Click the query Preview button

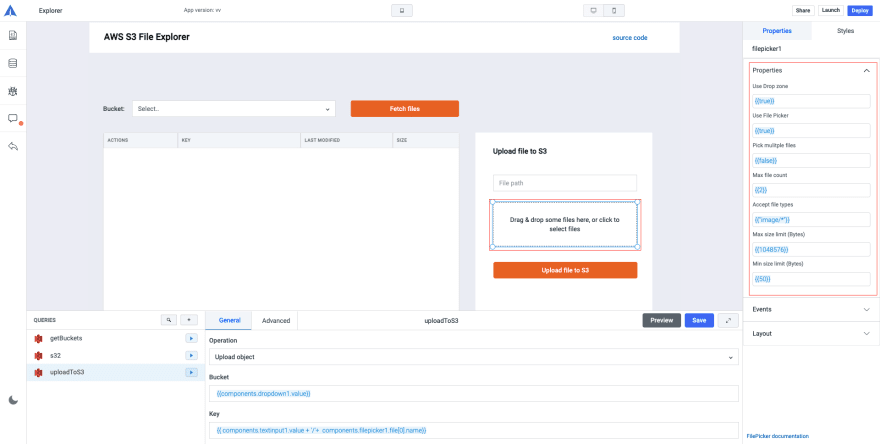(x=662, y=321)
